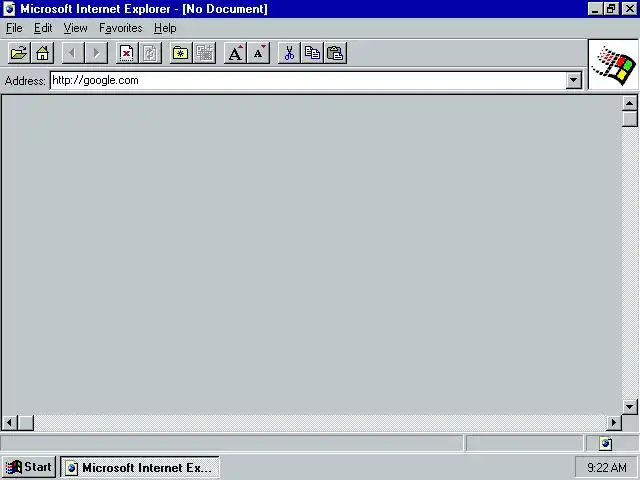Click the horizontal scrollbar left arrow
640x480 pixels.
tap(10, 422)
